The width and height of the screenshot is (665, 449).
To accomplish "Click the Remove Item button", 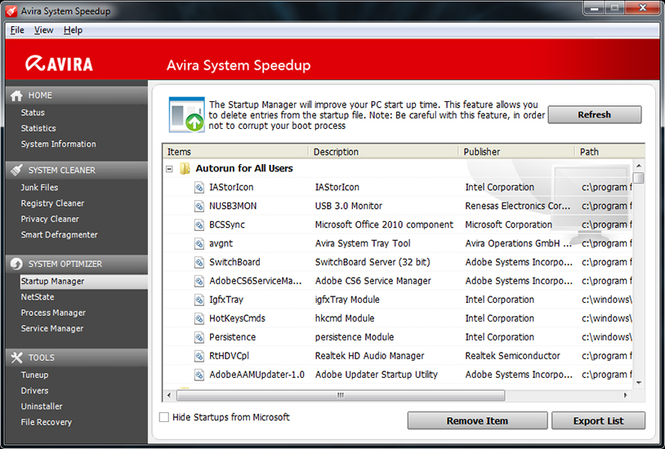I will 477,421.
